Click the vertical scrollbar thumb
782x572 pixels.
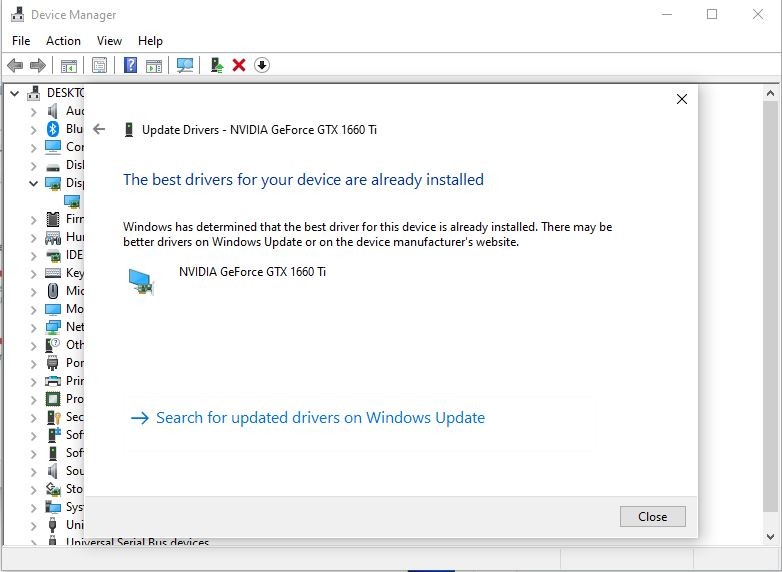point(771,306)
